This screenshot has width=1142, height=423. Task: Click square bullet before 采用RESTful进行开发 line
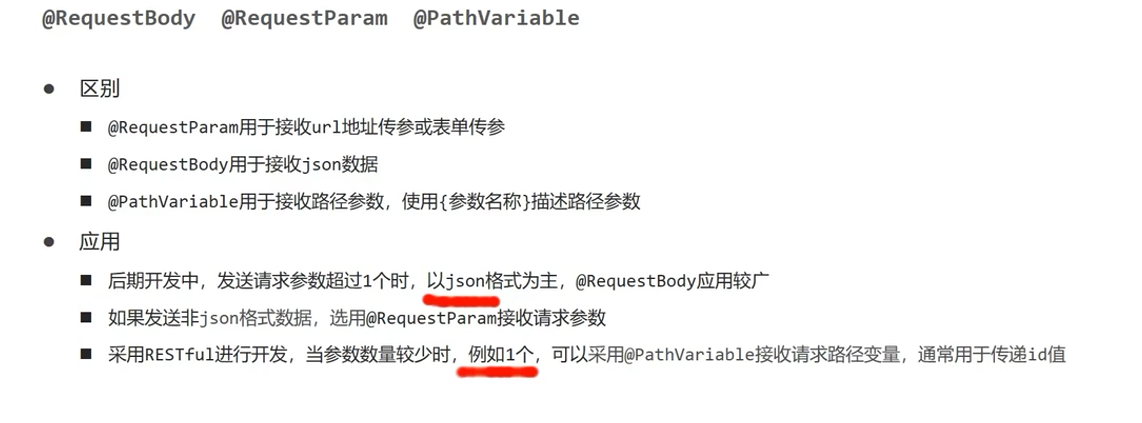pos(86,355)
